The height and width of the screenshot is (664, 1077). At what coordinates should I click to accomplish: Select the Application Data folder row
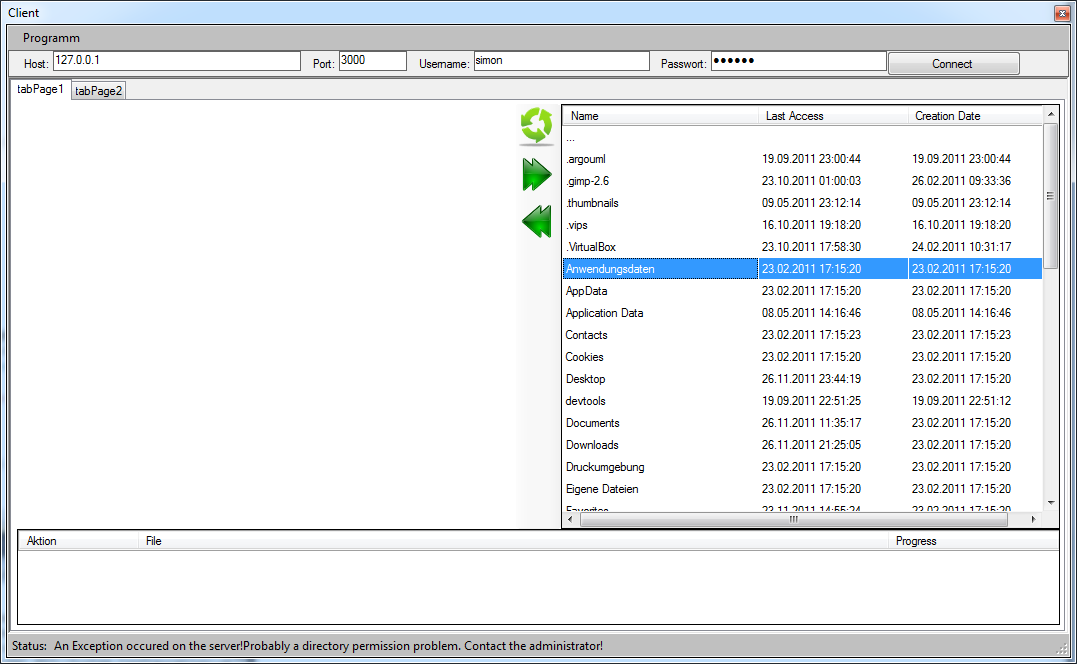pyautogui.click(x=802, y=312)
